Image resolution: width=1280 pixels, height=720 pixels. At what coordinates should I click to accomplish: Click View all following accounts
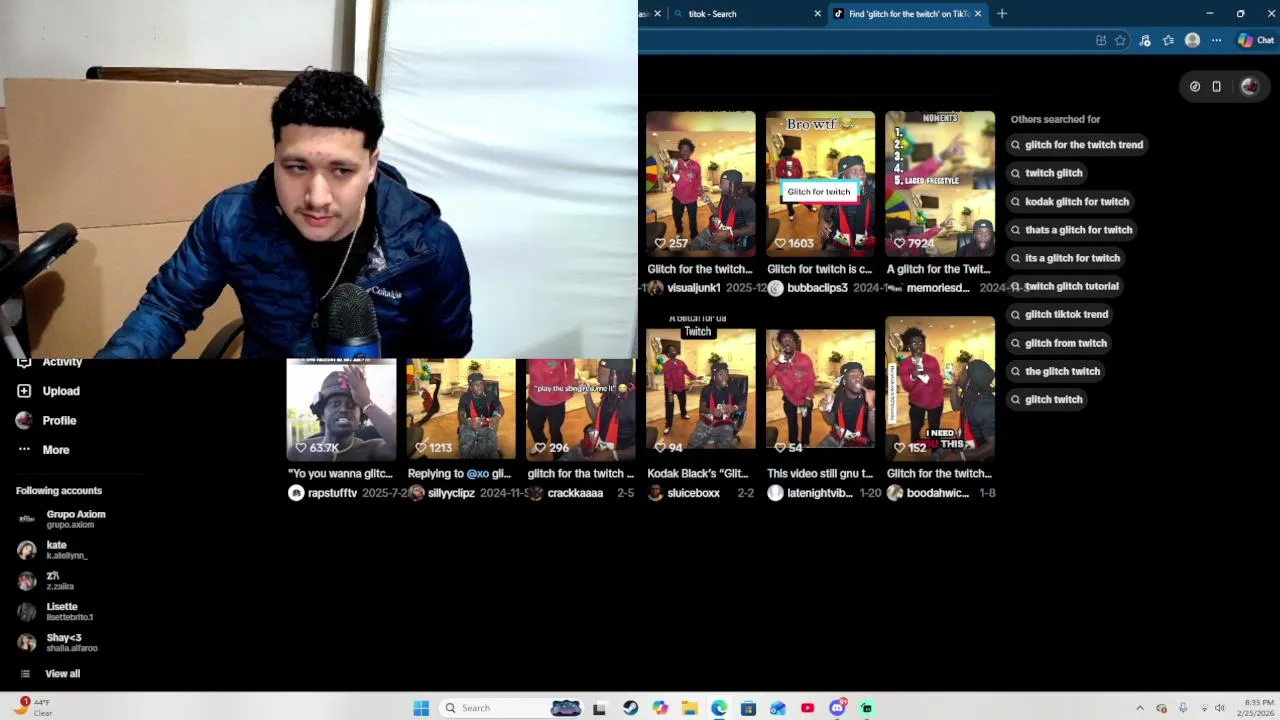[50, 674]
